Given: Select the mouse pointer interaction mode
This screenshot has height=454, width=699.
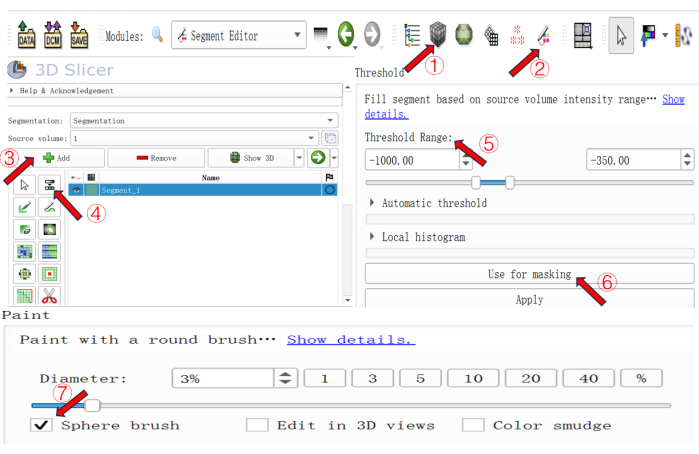Looking at the screenshot, I should (x=621, y=35).
